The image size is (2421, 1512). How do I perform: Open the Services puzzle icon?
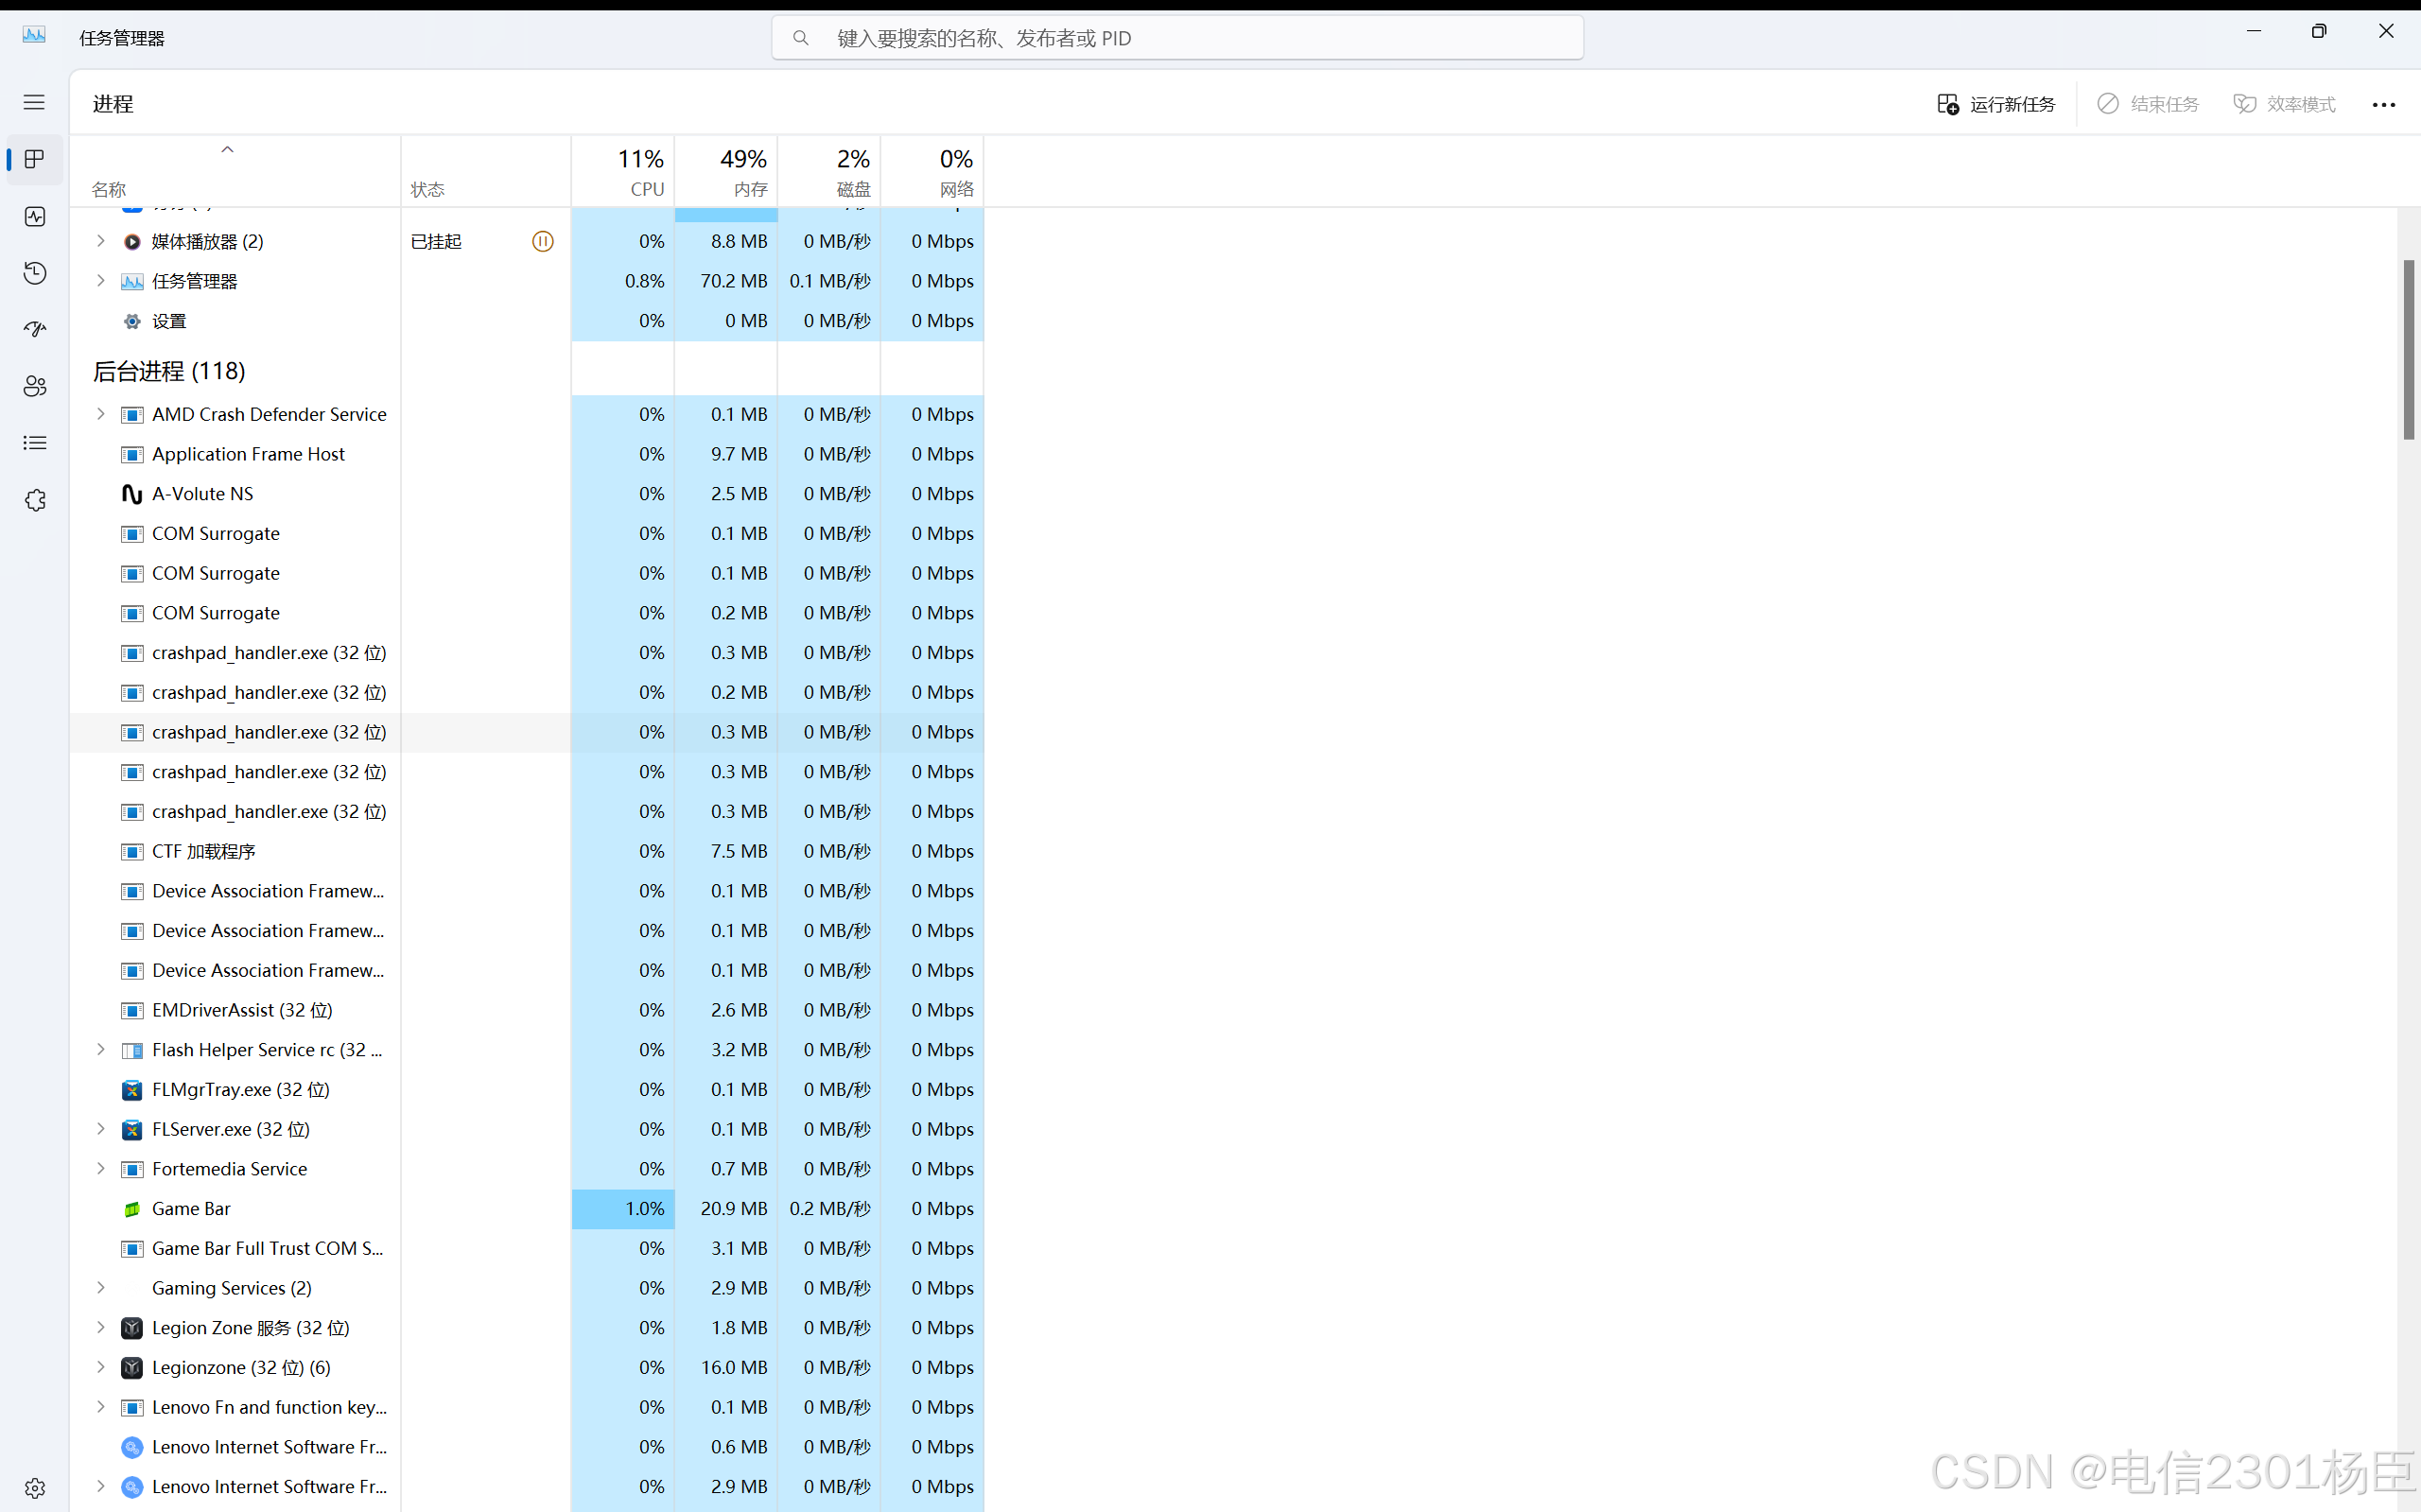(x=35, y=500)
